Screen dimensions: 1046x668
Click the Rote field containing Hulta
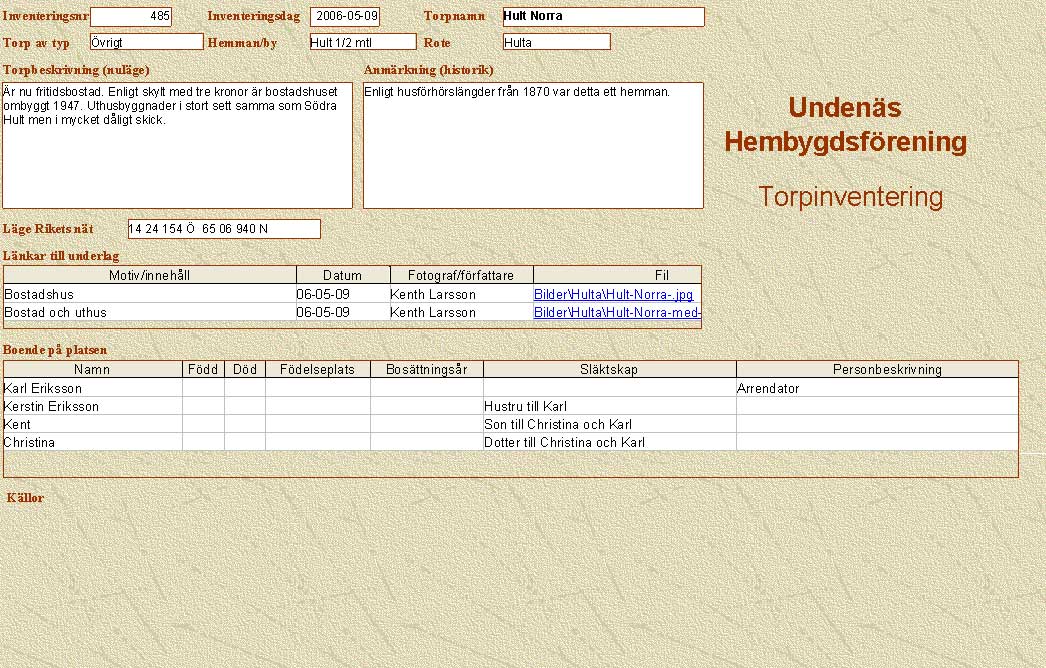(x=556, y=42)
